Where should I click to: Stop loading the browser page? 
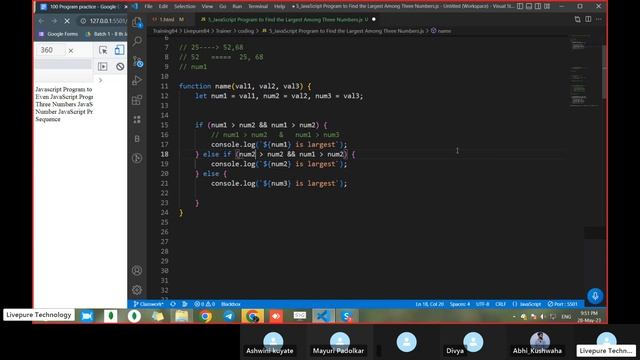point(67,21)
